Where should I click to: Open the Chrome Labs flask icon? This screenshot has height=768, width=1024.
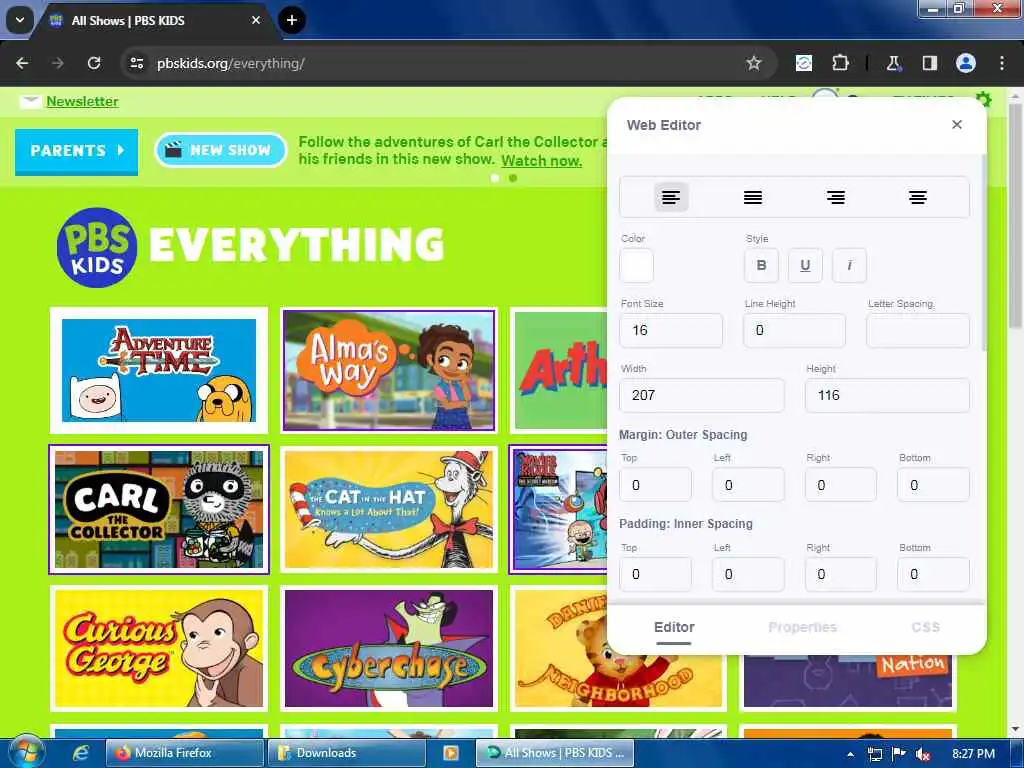(x=893, y=63)
